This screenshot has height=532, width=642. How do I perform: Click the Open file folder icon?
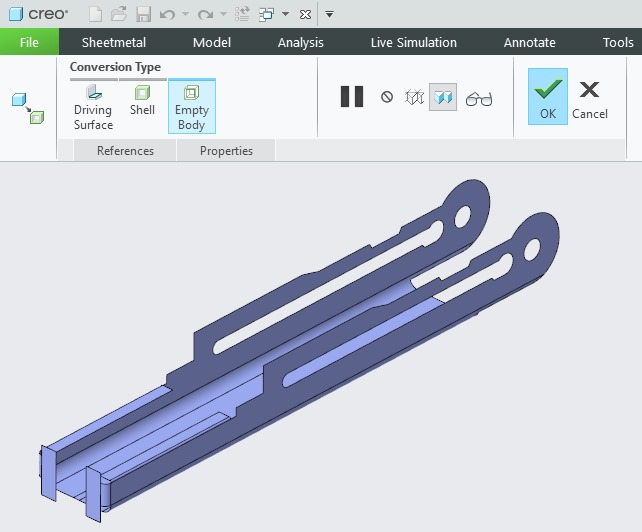tap(119, 14)
